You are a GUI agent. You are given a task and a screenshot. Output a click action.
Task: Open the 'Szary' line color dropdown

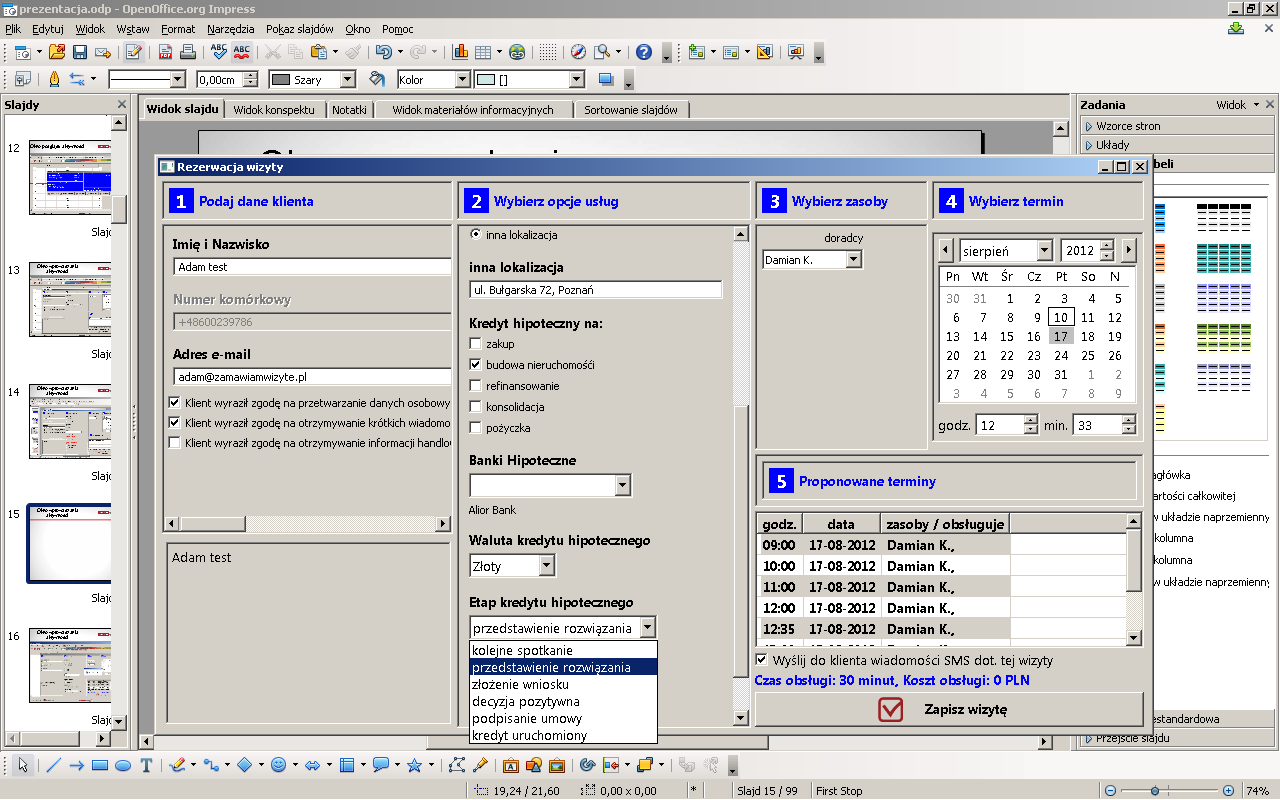click(347, 80)
